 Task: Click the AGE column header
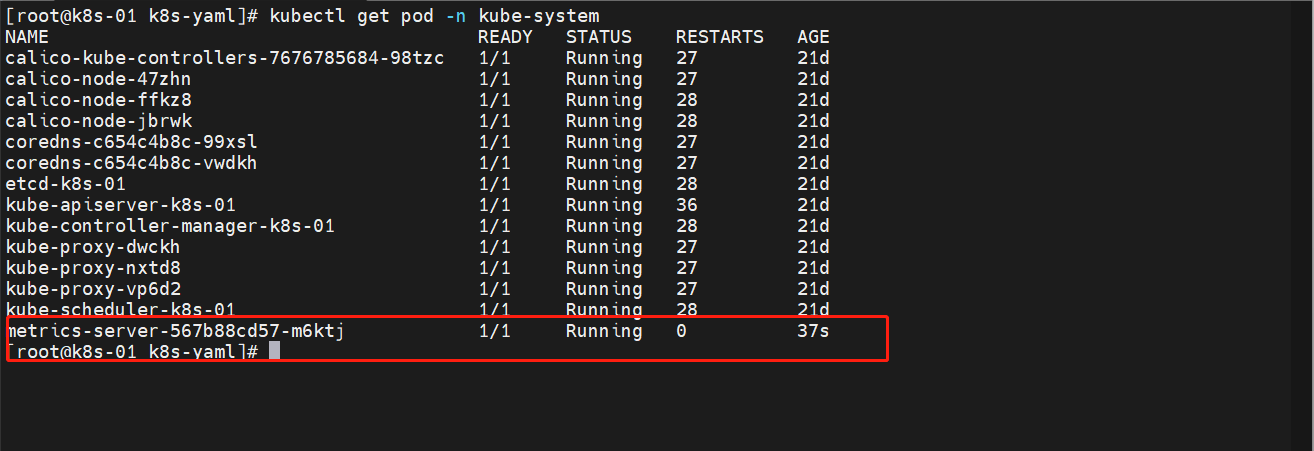pyautogui.click(x=813, y=37)
